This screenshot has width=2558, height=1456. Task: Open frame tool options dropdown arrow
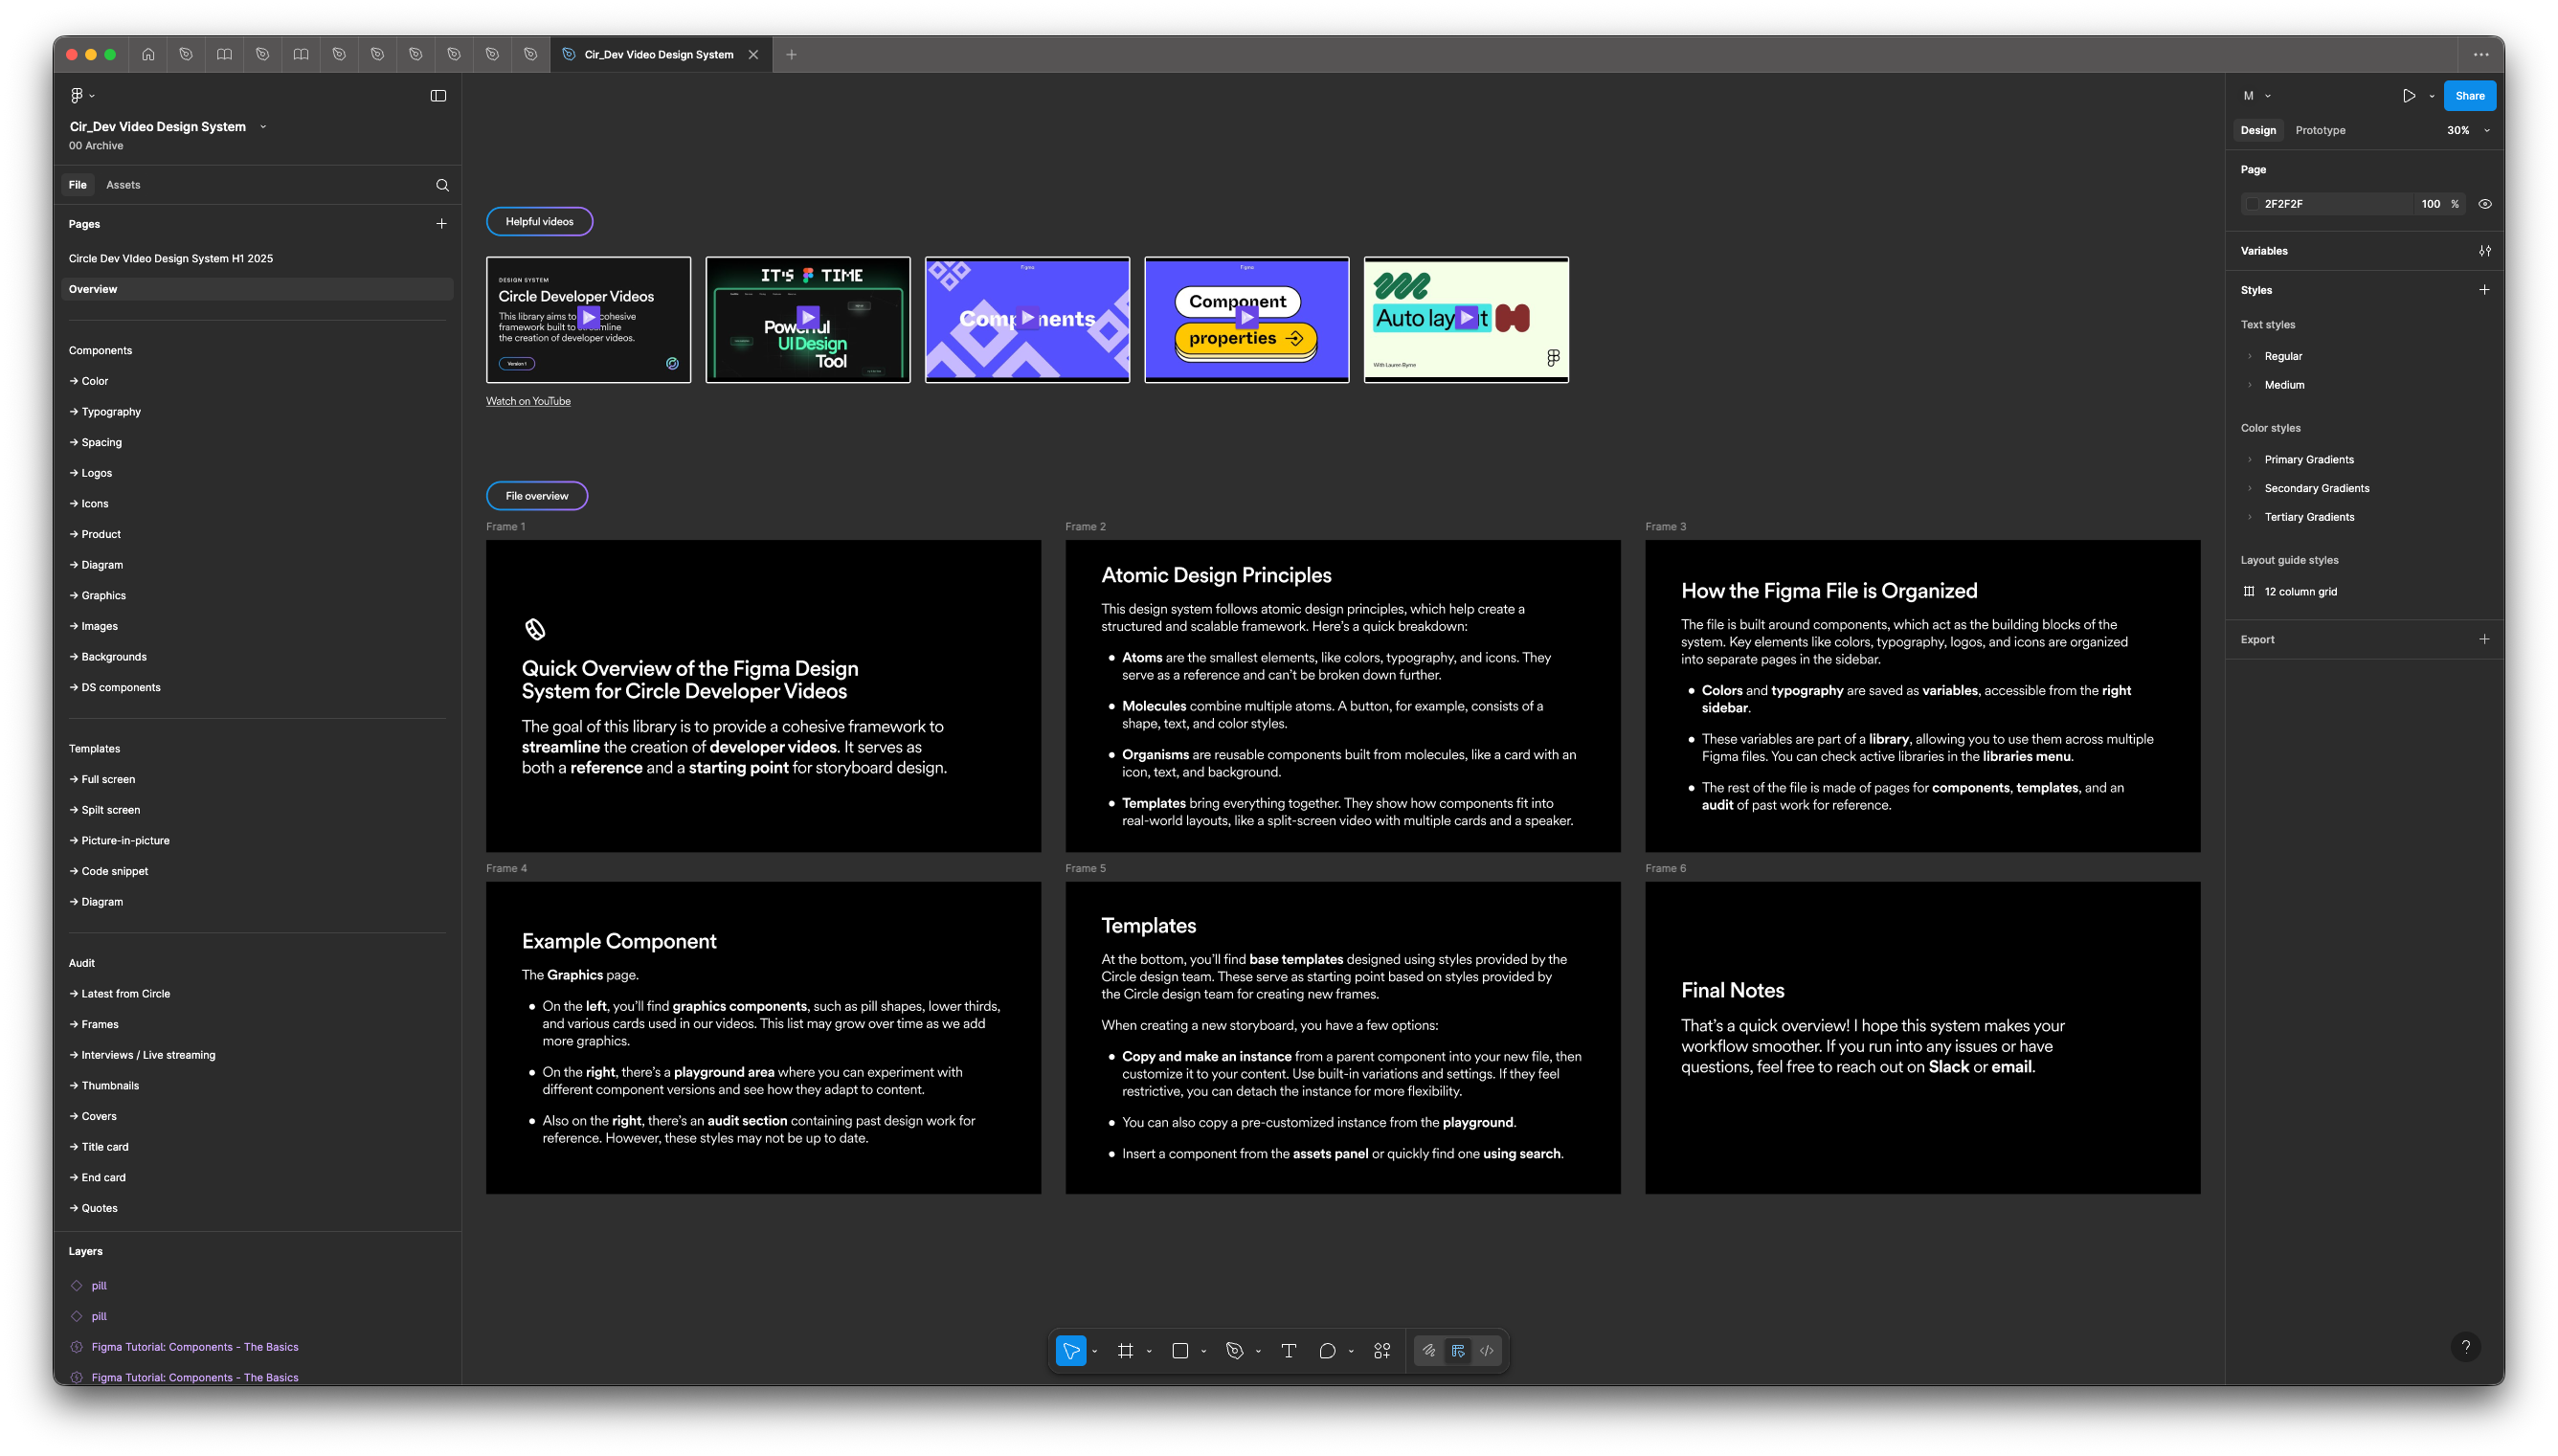pyautogui.click(x=1149, y=1352)
